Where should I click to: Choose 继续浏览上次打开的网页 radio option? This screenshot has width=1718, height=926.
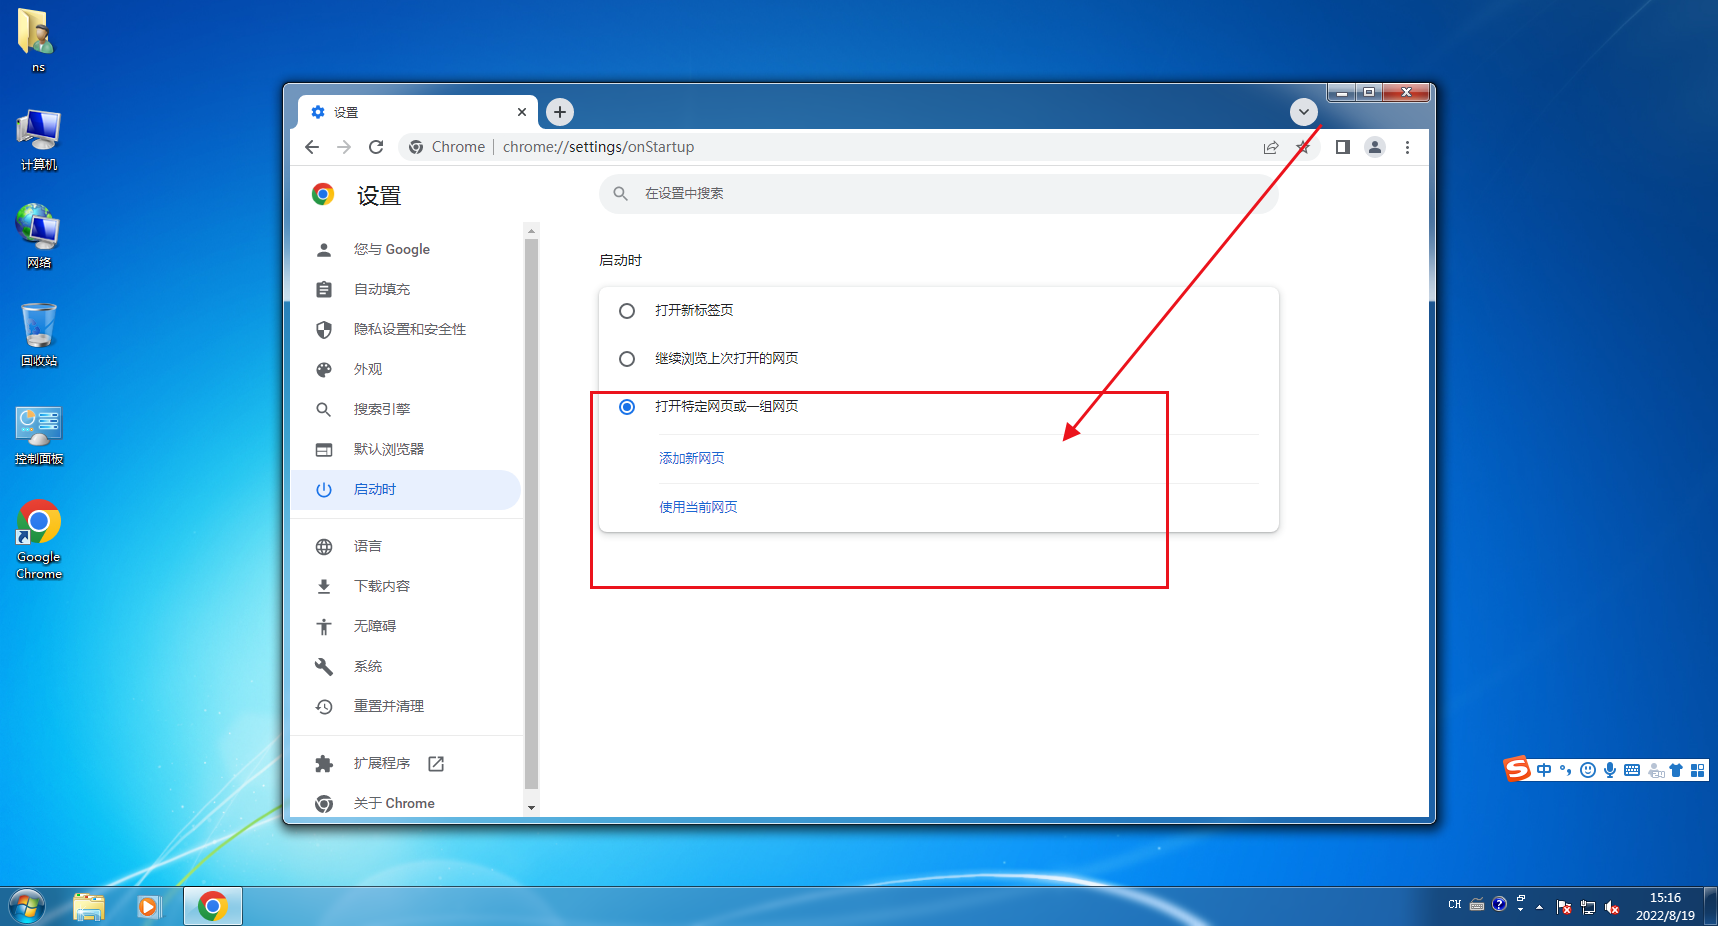(627, 359)
